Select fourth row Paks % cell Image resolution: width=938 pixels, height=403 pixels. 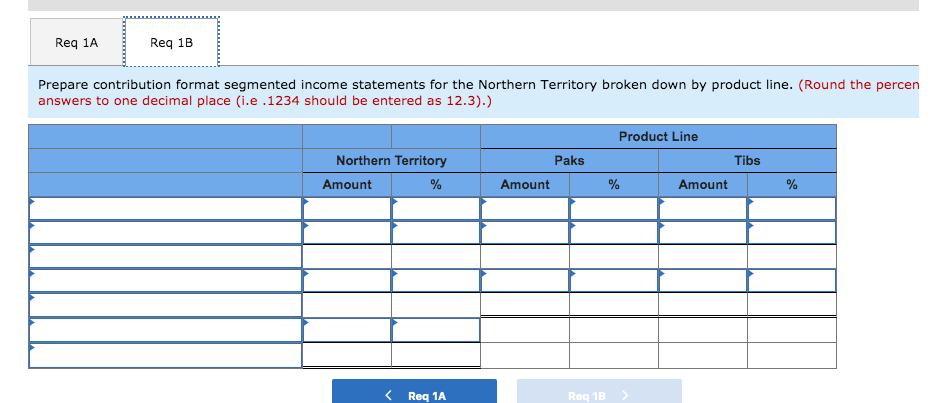(x=614, y=280)
